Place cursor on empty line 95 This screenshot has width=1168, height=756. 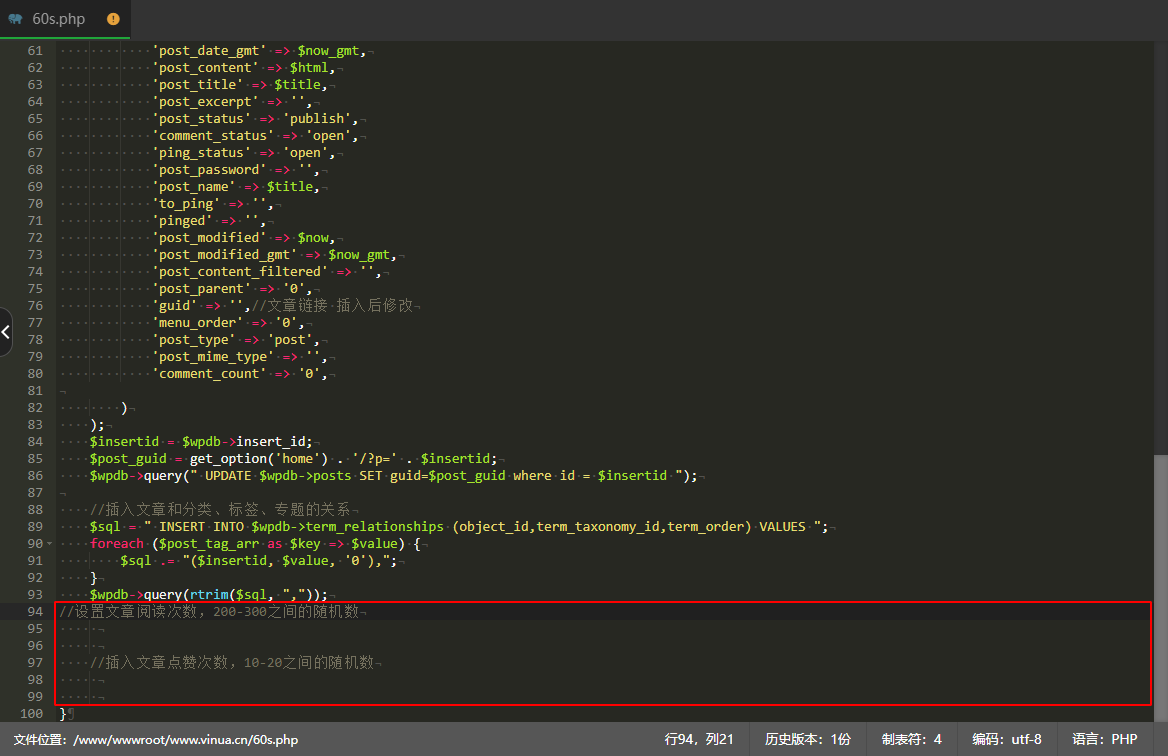click(x=603, y=629)
